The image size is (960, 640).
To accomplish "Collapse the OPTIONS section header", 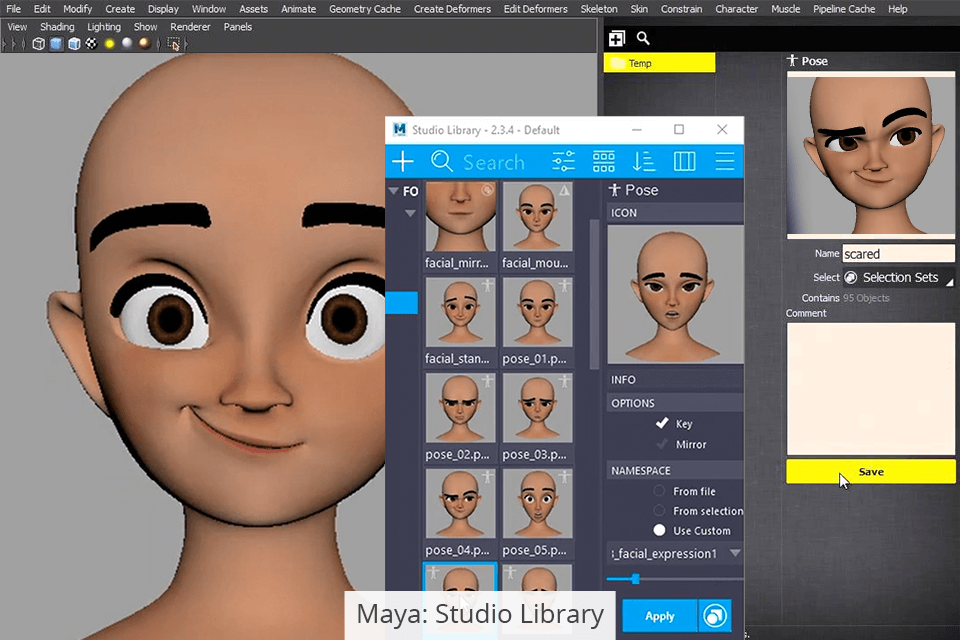I will pos(675,403).
